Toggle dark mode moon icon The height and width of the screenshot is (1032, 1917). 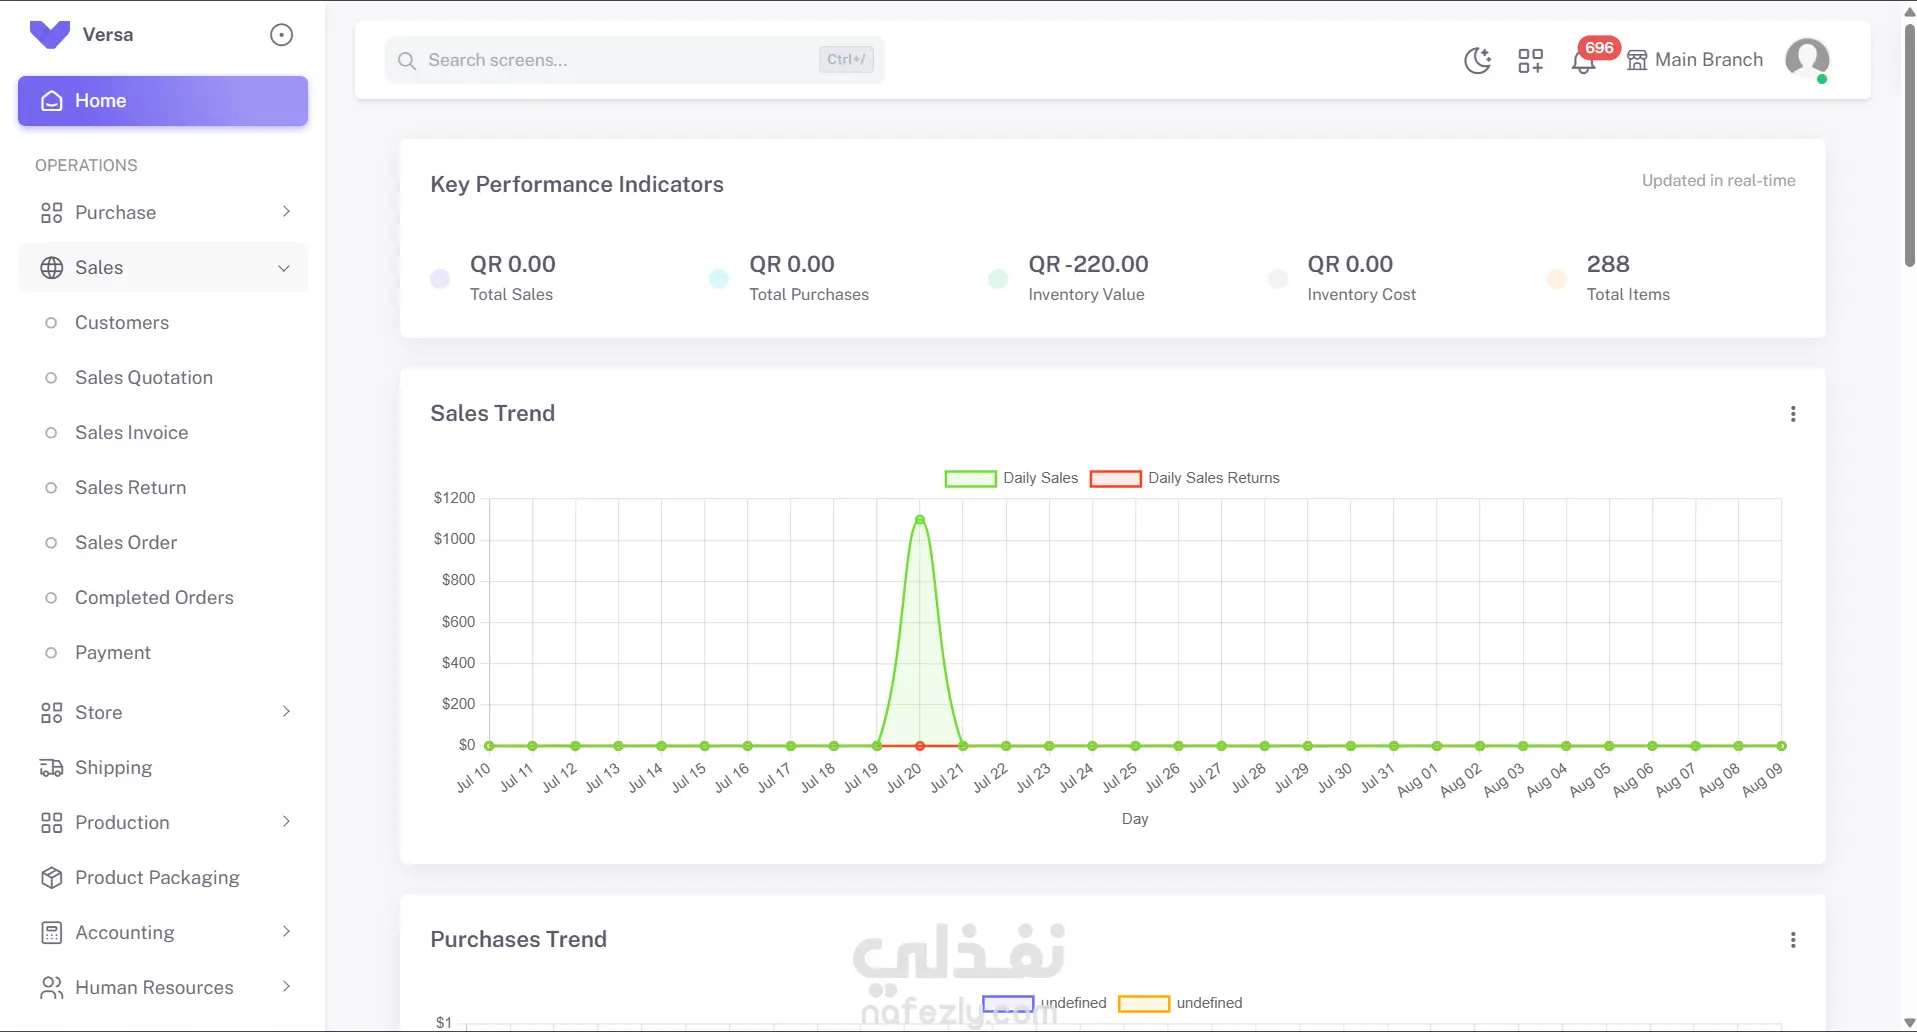1477,61
